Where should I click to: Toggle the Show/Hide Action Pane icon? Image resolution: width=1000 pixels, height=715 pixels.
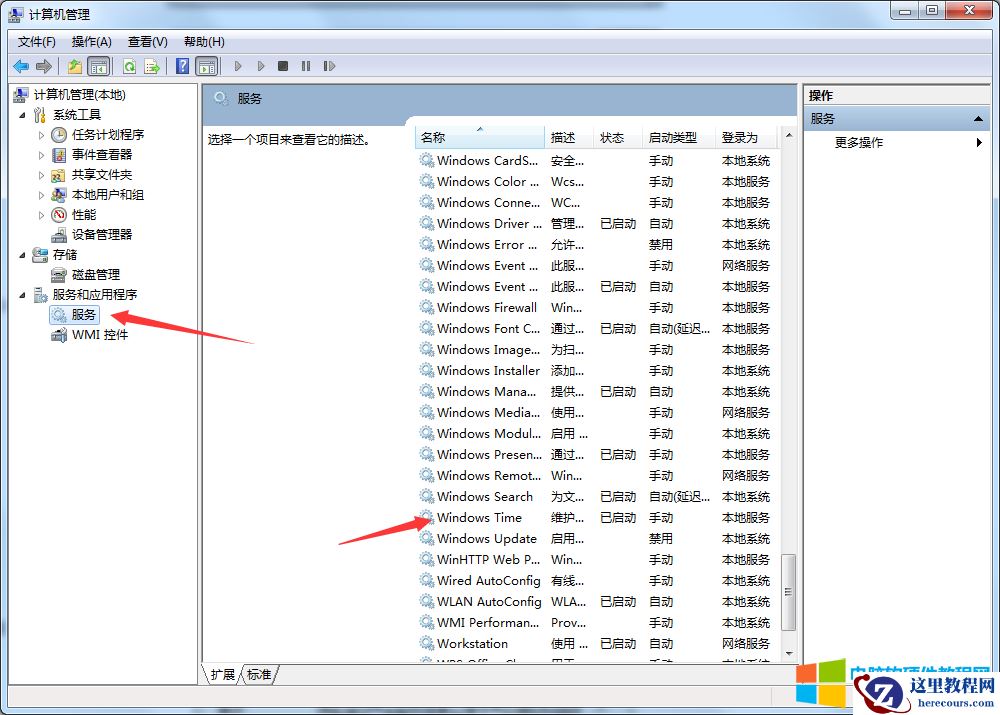click(207, 66)
